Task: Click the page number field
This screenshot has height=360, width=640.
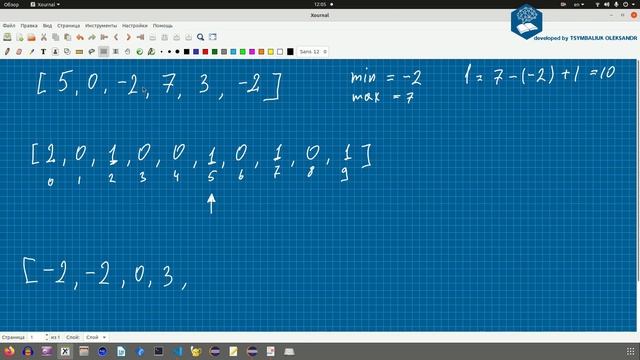Action: [36, 337]
